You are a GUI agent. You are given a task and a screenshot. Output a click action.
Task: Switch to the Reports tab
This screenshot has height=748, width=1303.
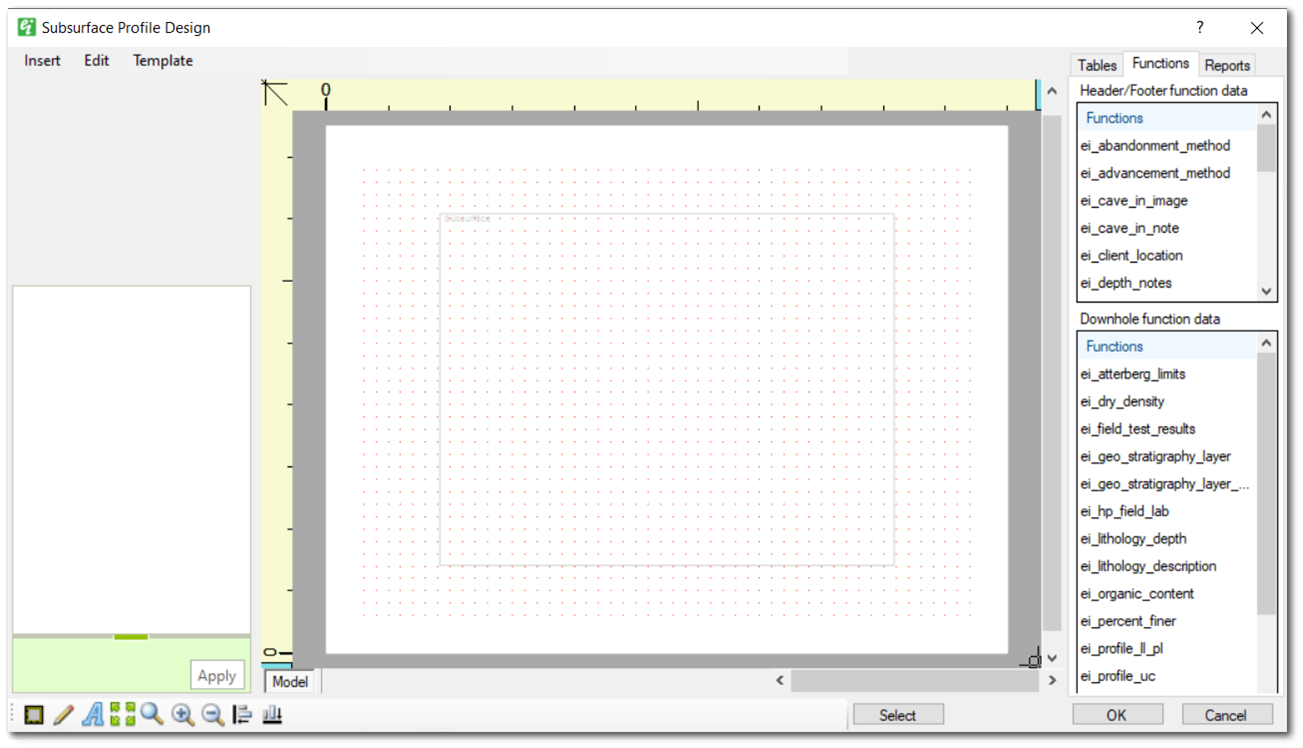[x=1227, y=65]
